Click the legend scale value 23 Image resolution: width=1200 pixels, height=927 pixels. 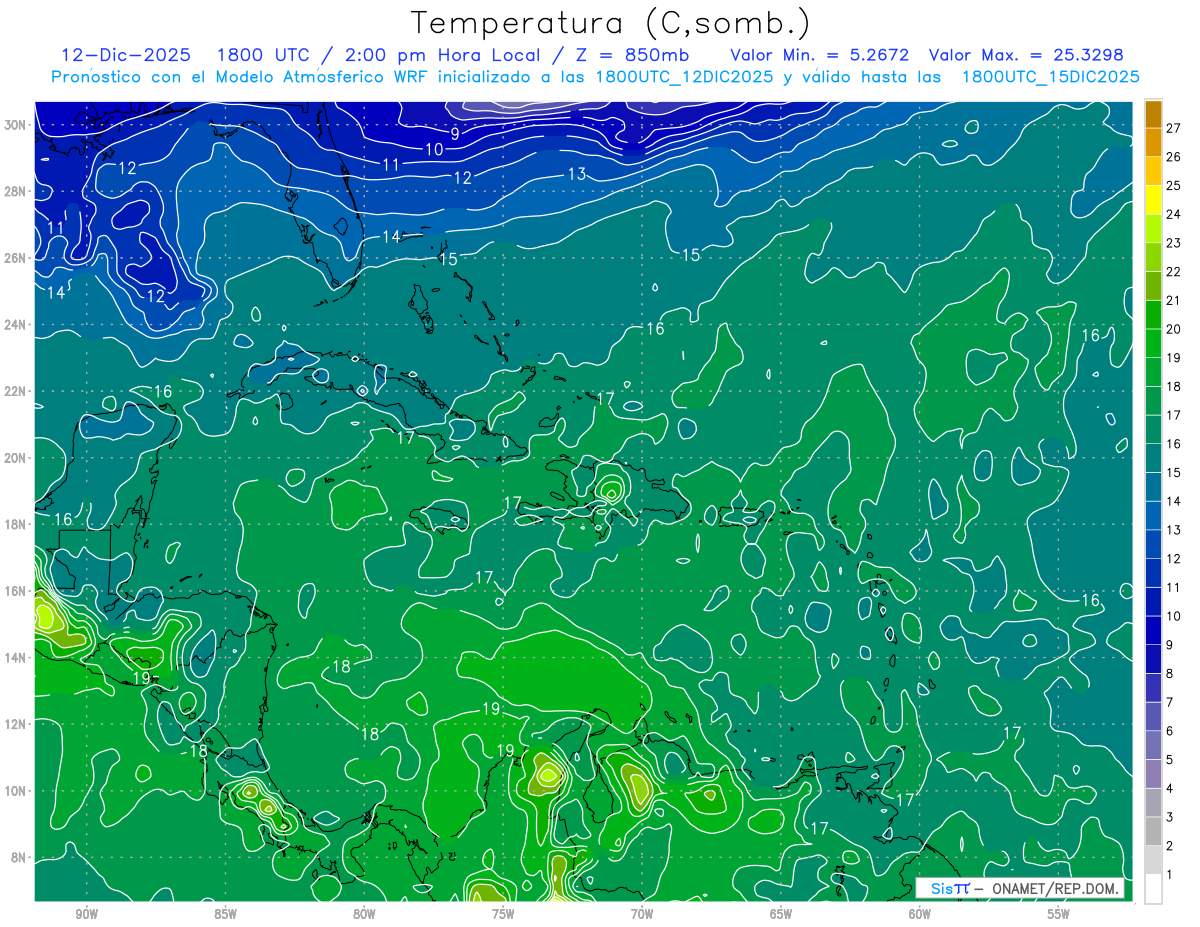[x=1174, y=243]
